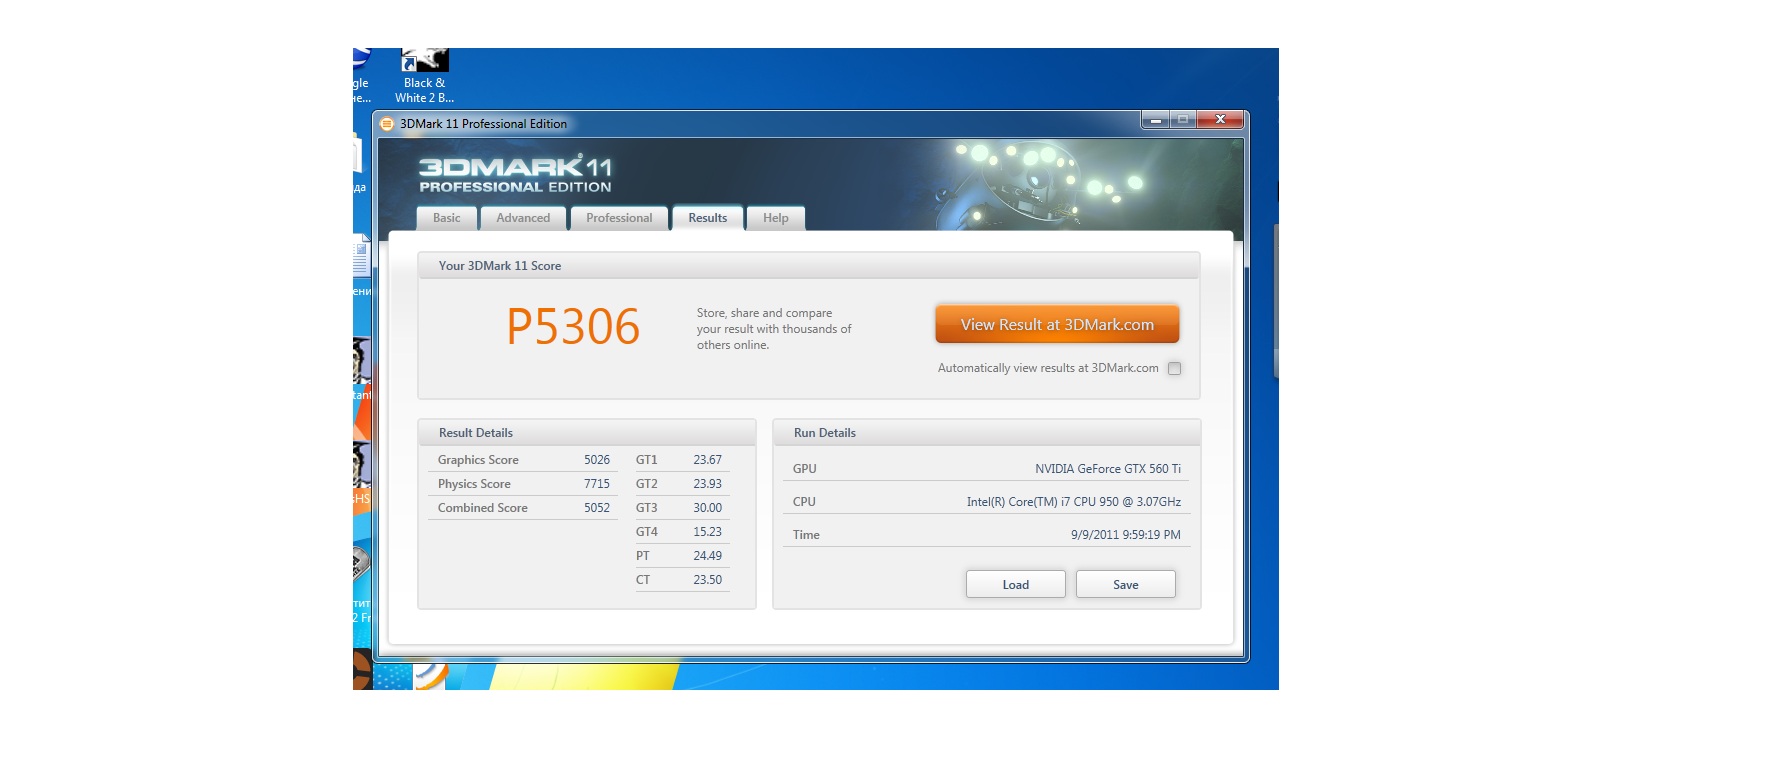Viewport: 1786px width, 783px height.
Task: Click the GPU name NVIDIA GeForce GTX 560 Ti
Action: coord(1107,469)
